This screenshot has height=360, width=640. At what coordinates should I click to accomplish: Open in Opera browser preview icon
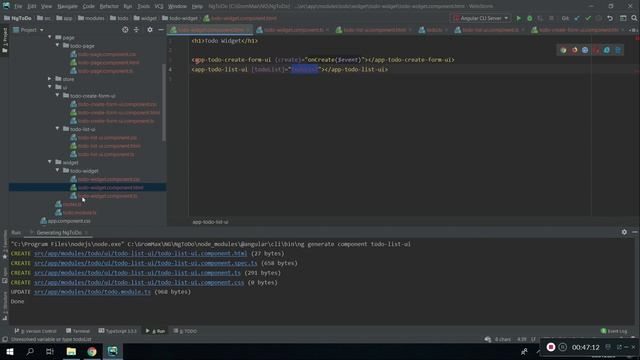click(596, 50)
